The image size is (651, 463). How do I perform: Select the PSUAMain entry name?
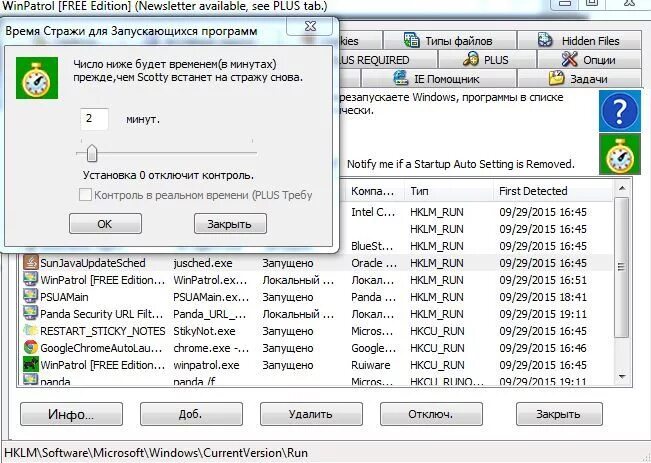64,297
